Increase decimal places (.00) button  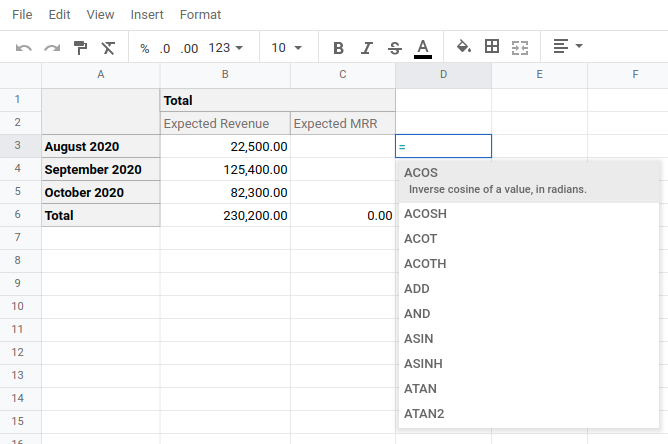point(189,49)
